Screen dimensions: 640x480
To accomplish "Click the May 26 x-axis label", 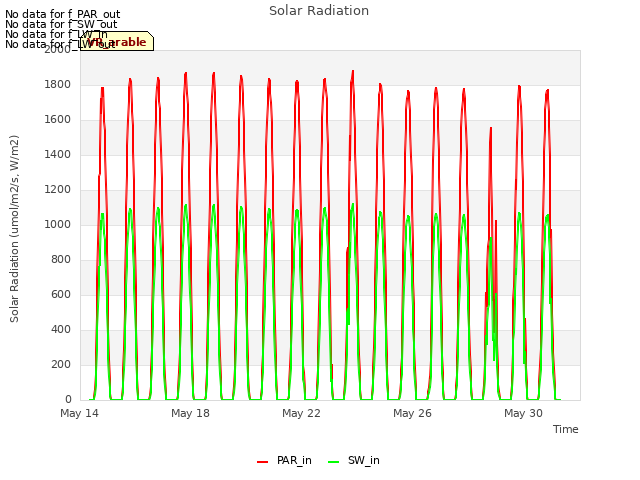I will click(412, 413).
